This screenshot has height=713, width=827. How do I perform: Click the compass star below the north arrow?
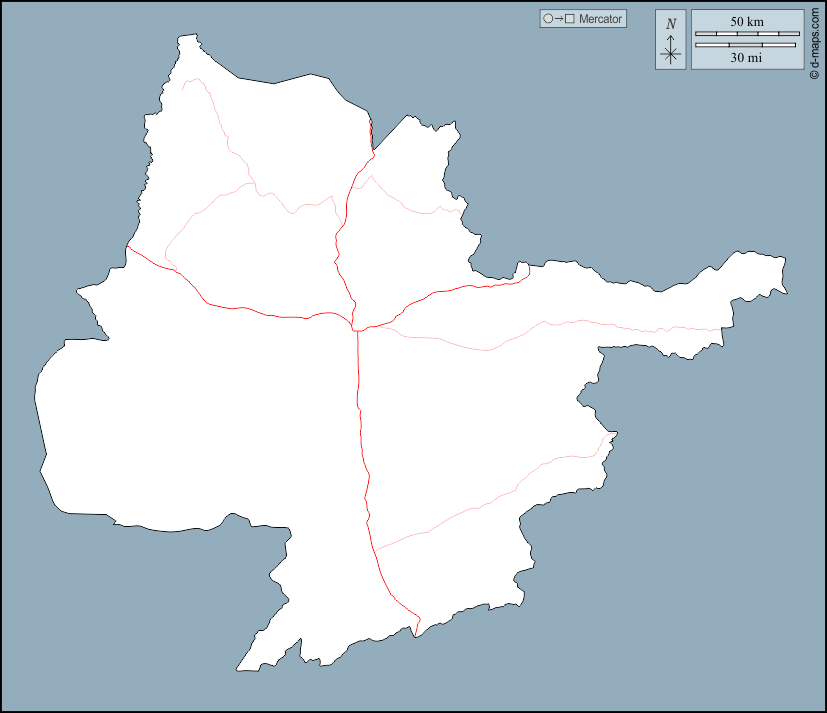671,54
